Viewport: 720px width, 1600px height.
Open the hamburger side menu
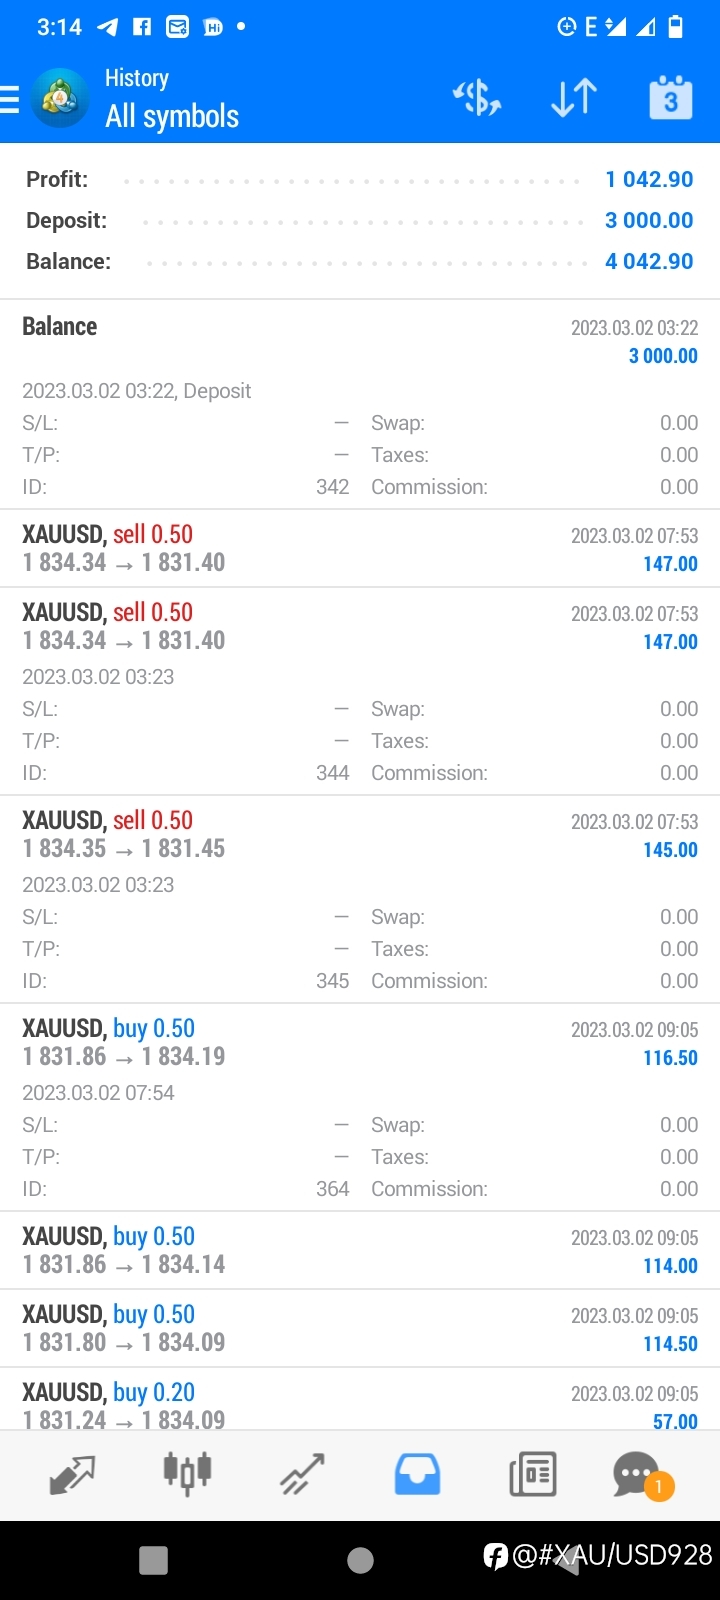coord(10,99)
